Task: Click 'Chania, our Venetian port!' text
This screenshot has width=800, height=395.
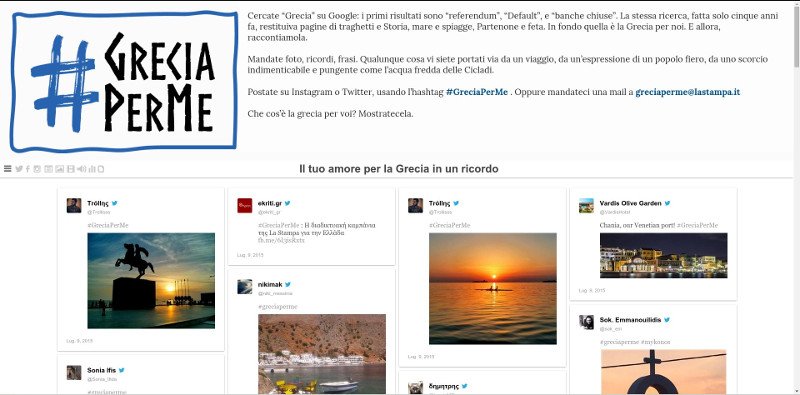Action: (x=637, y=225)
